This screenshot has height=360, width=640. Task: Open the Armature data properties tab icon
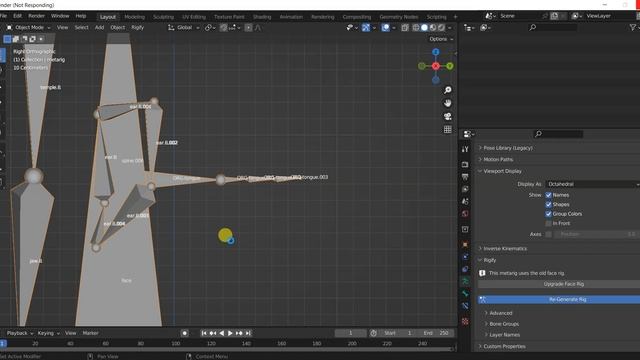click(465, 281)
